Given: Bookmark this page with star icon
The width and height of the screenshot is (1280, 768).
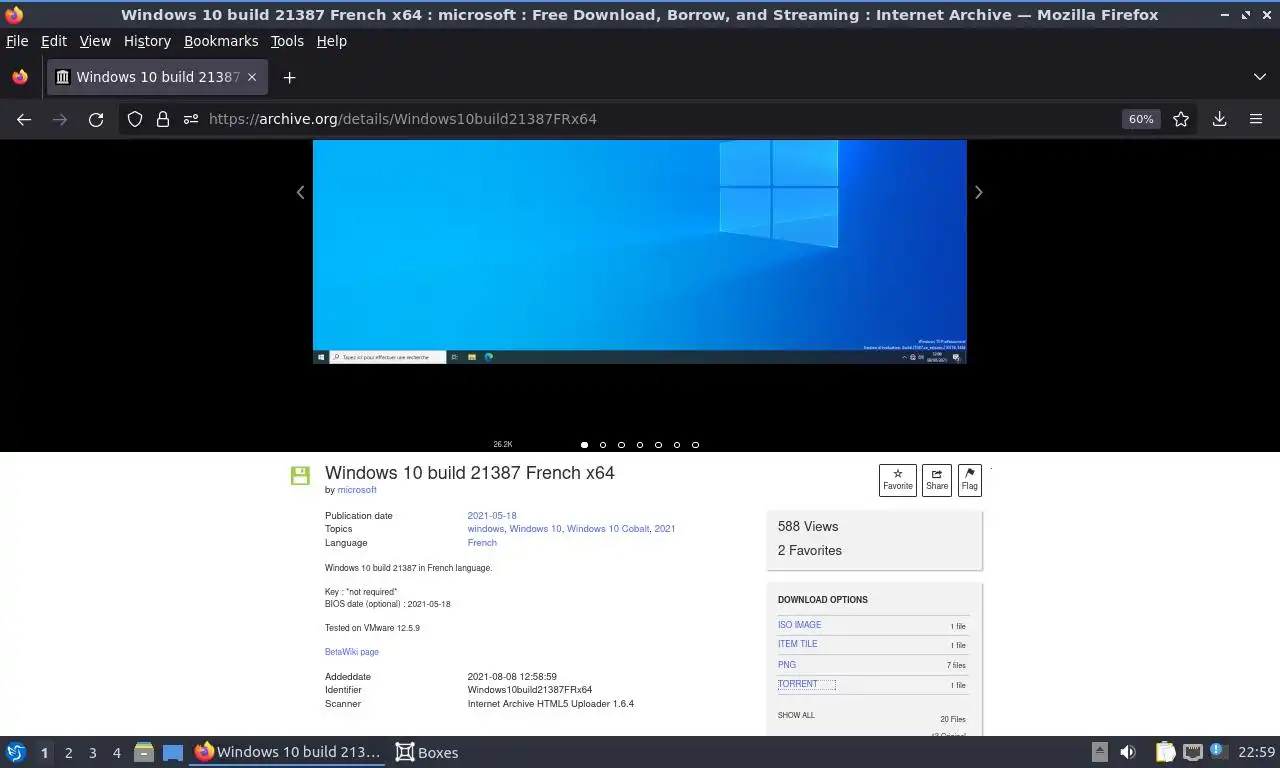Looking at the screenshot, I should tap(1181, 119).
